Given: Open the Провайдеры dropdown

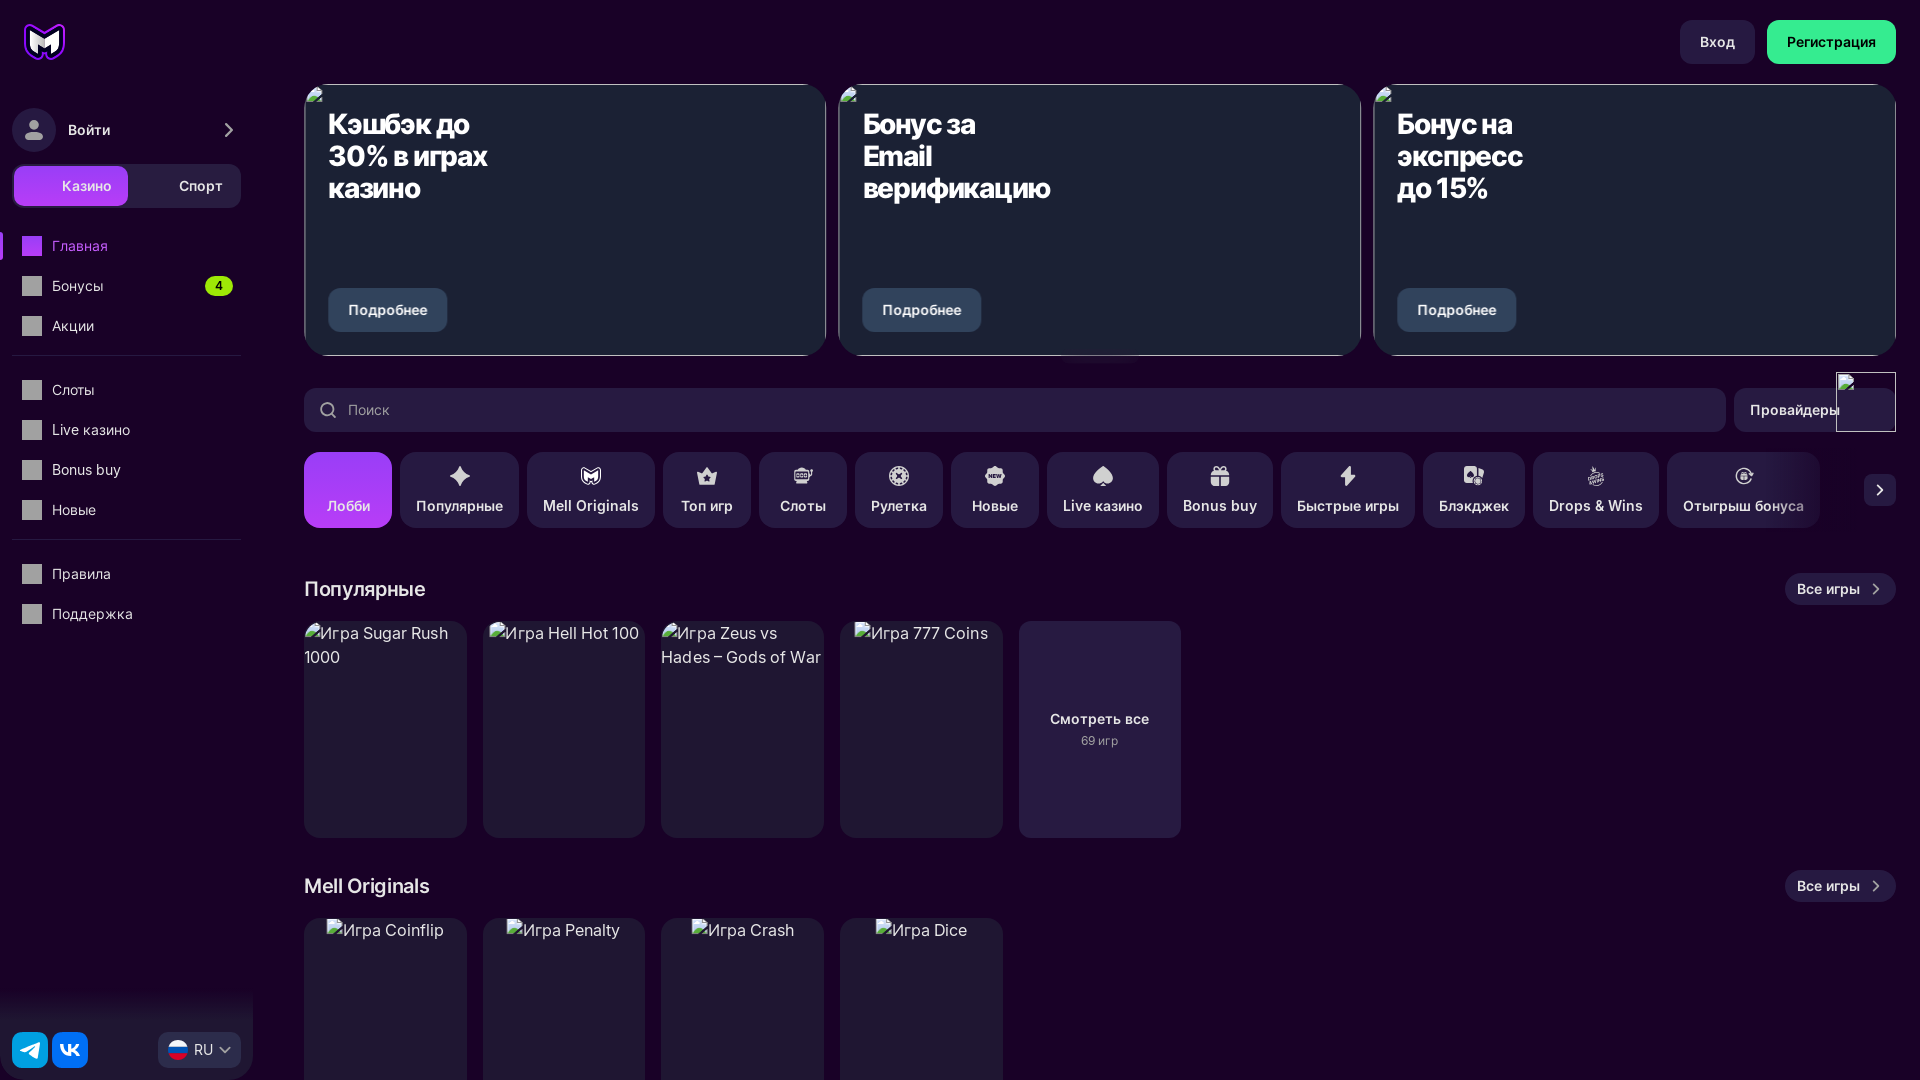Looking at the screenshot, I should click(1815, 410).
